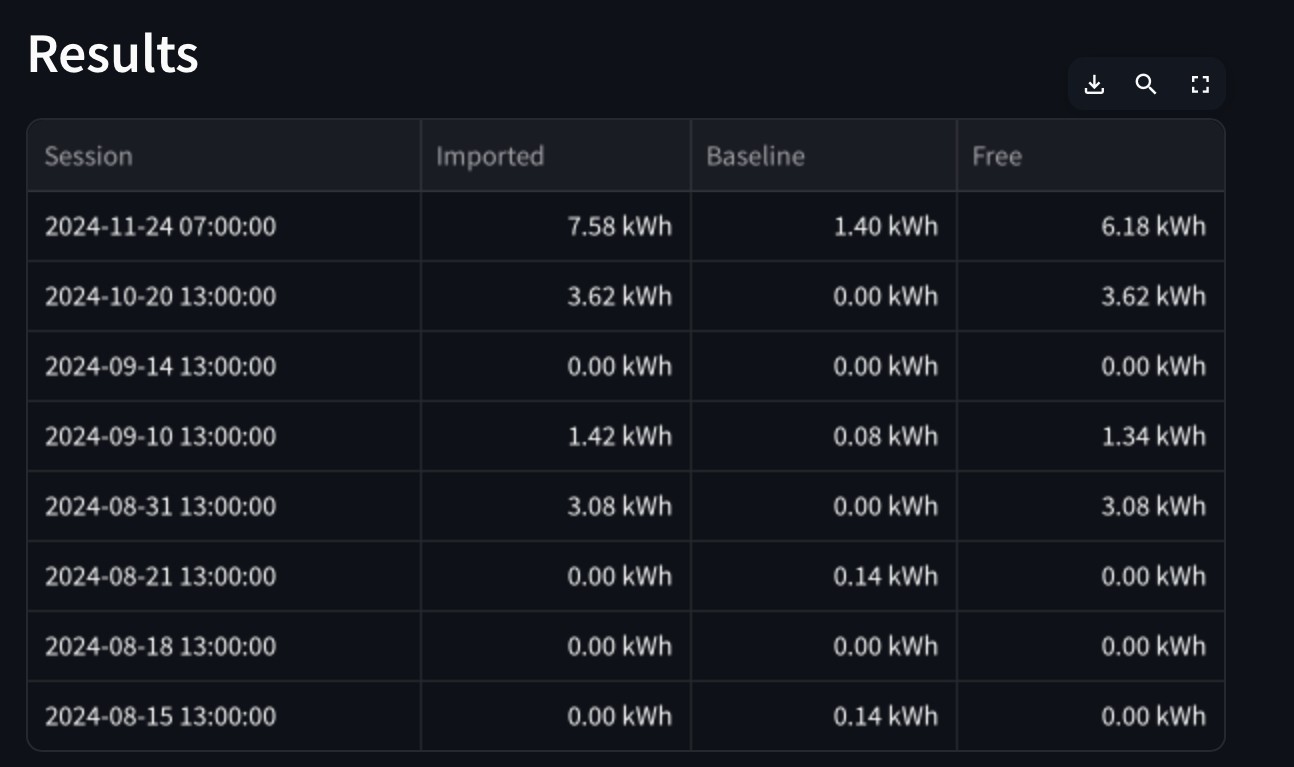Click the Results heading
This screenshot has height=767, width=1294.
click(x=113, y=54)
